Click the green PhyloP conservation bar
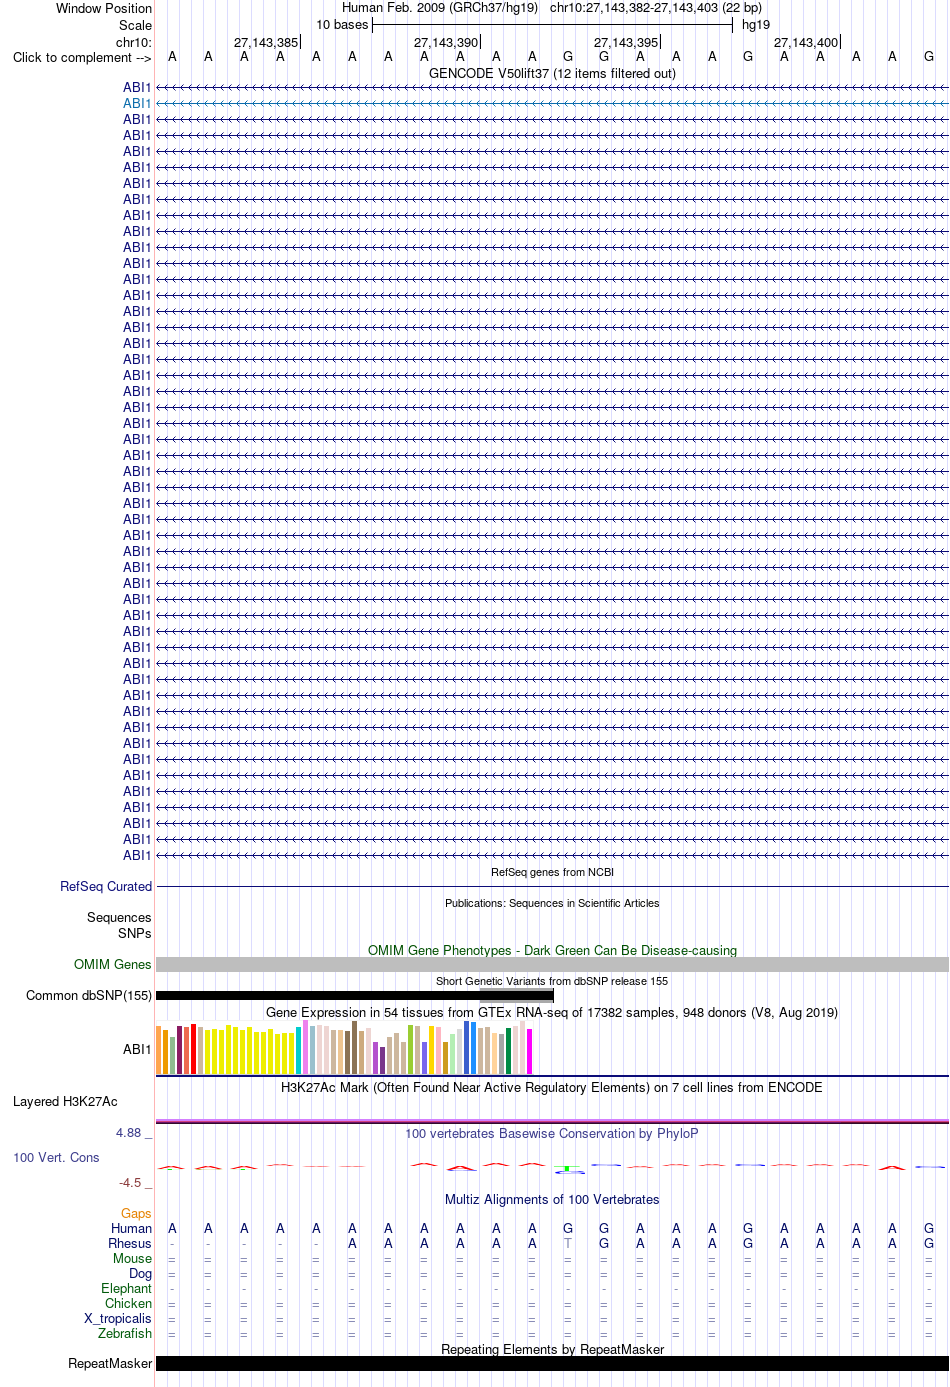Image resolution: width=950 pixels, height=1387 pixels. [568, 1168]
